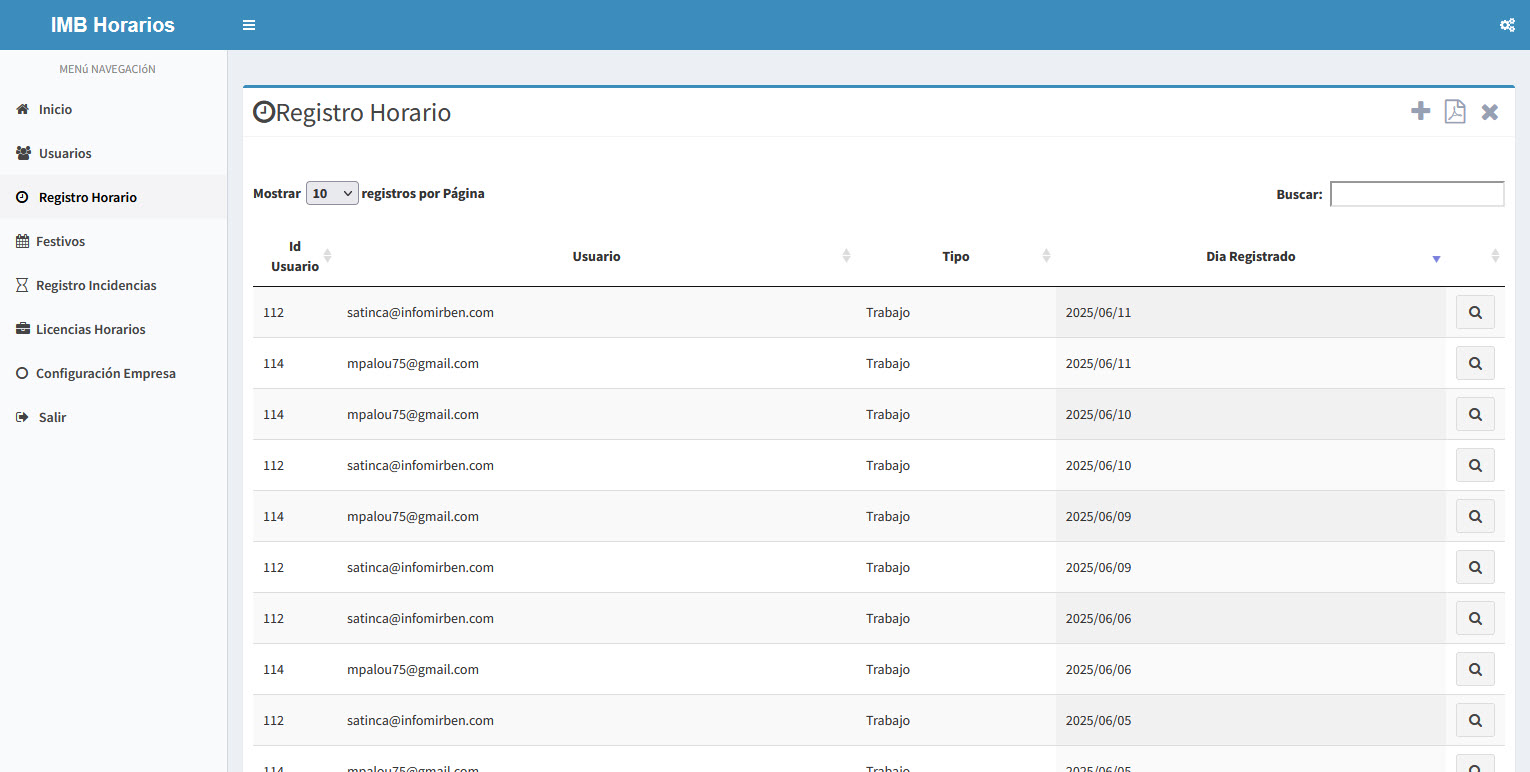View details of mpalou75 2025/06/06 record
This screenshot has height=772, width=1530.
click(x=1475, y=669)
